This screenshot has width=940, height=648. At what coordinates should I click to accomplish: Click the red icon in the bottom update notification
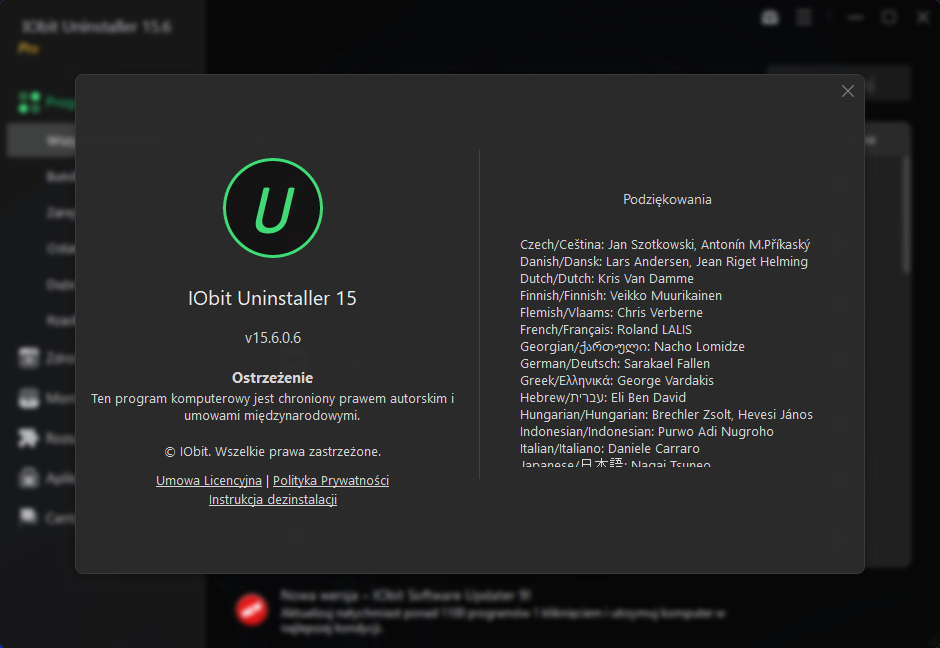click(x=252, y=610)
